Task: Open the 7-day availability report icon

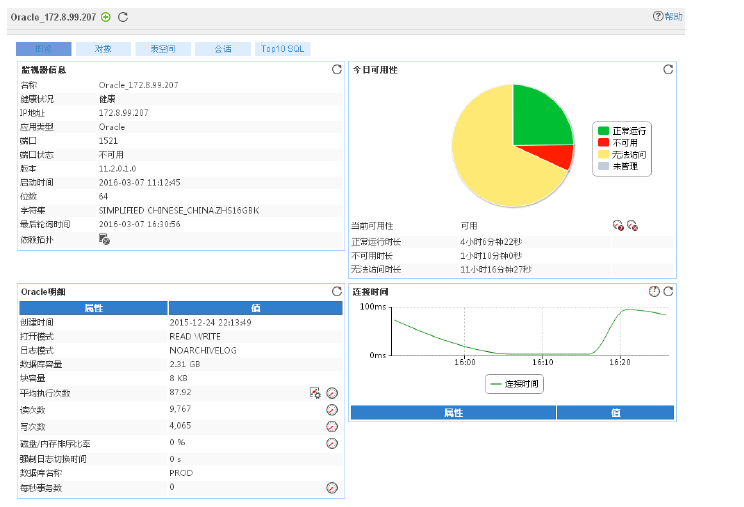Action: click(x=618, y=226)
